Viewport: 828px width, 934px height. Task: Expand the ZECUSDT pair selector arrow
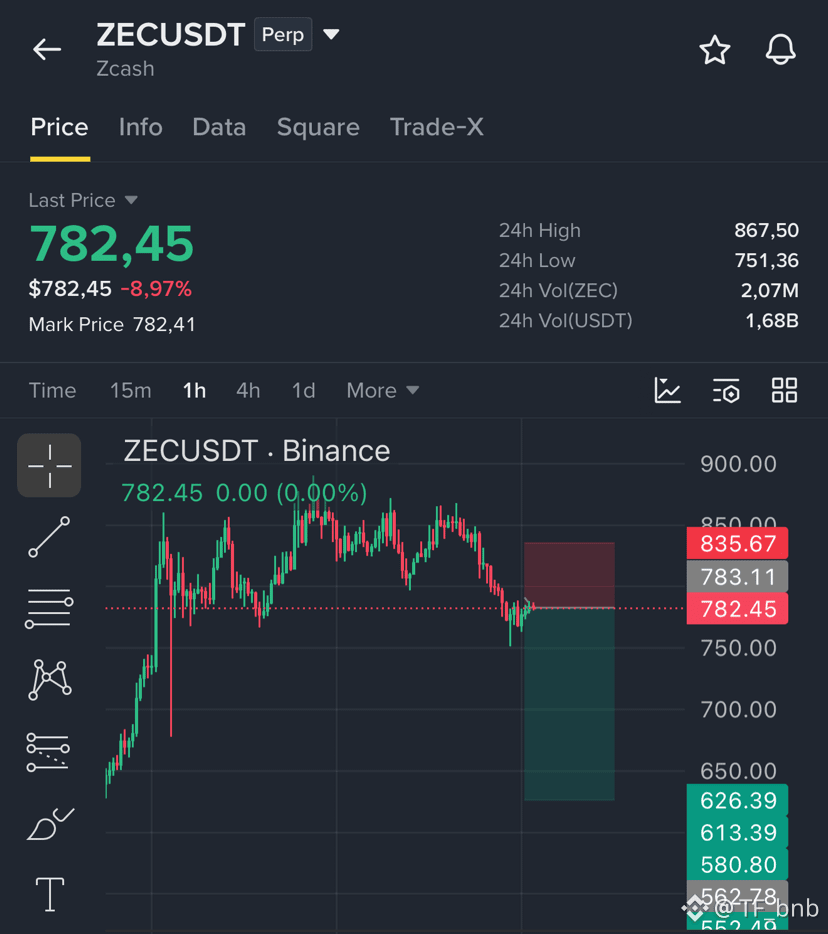click(x=331, y=35)
